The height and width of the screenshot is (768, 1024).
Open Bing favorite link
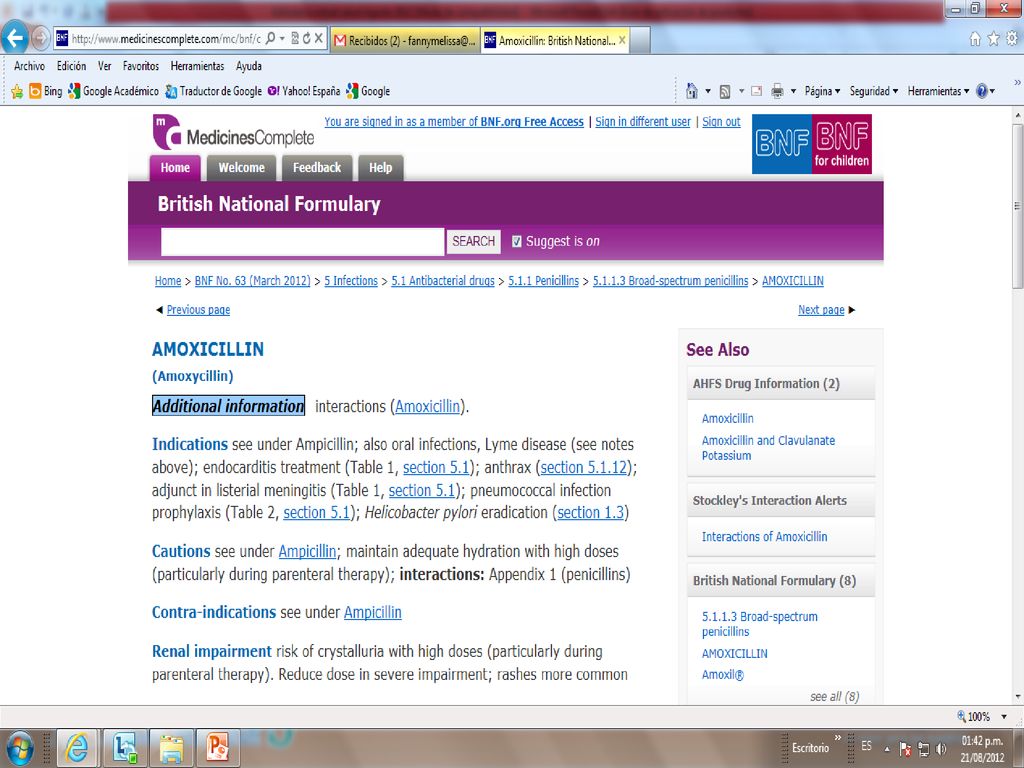[x=46, y=91]
